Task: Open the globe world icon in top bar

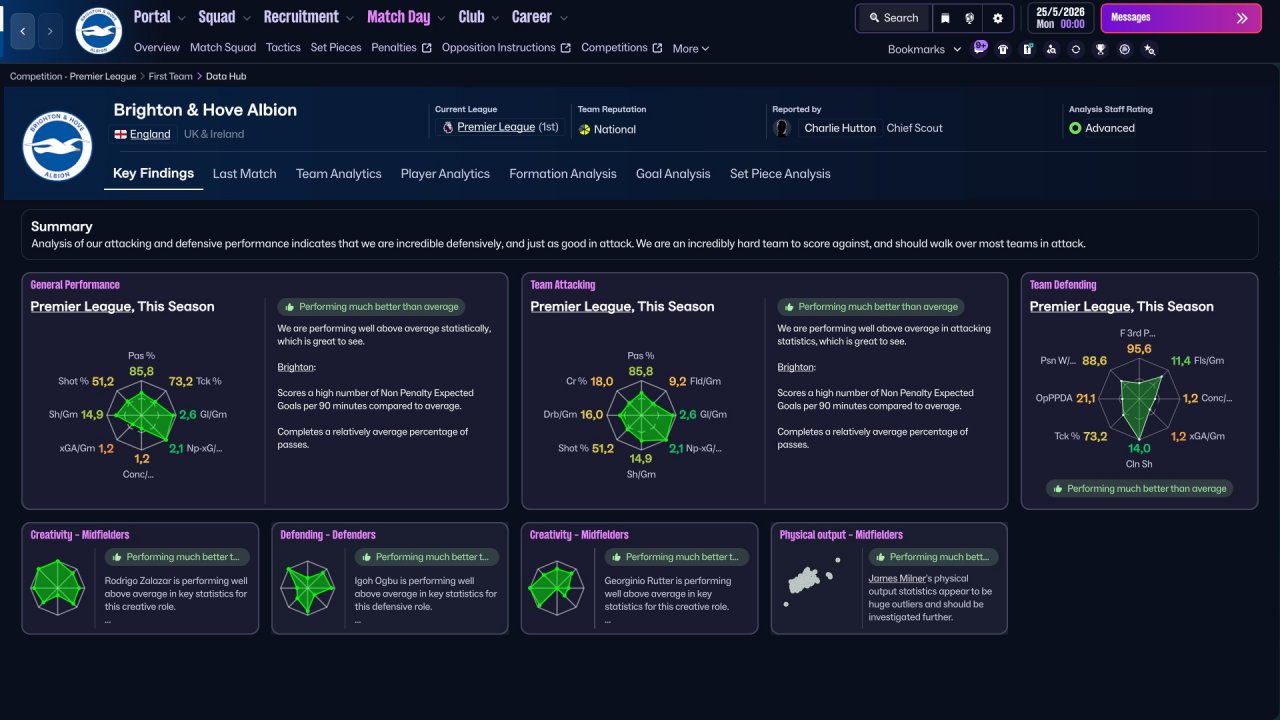Action: click(x=970, y=18)
